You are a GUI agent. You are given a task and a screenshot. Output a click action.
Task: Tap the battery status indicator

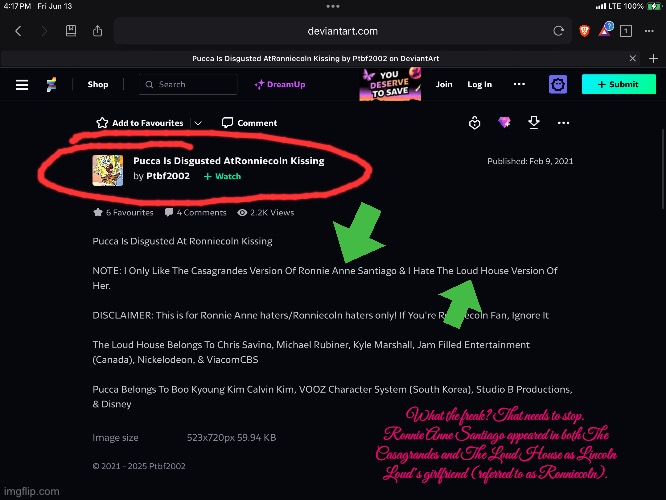point(653,6)
